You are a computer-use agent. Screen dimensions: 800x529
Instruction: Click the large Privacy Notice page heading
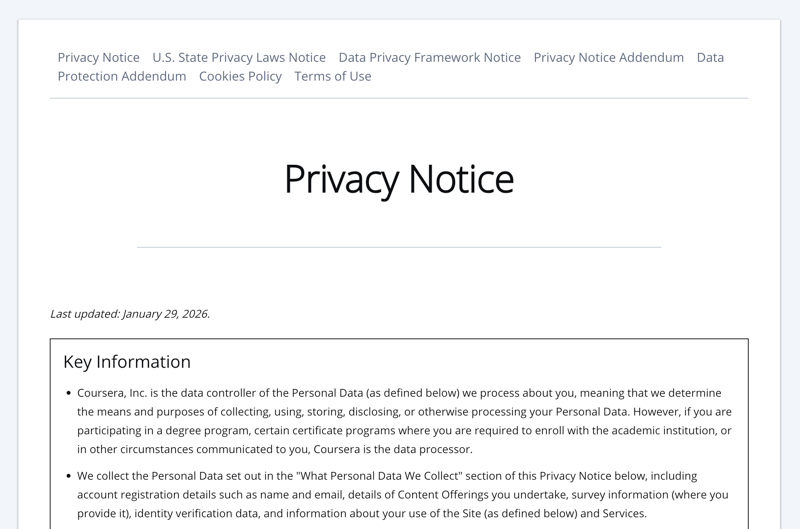(399, 179)
